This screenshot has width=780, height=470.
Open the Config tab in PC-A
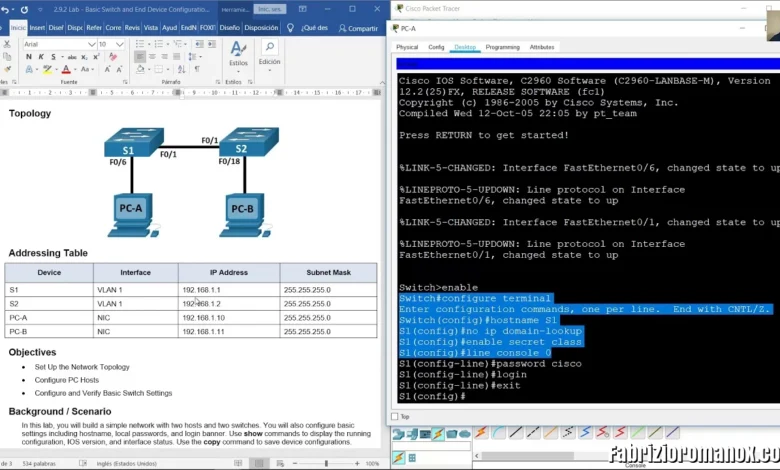coord(436,47)
